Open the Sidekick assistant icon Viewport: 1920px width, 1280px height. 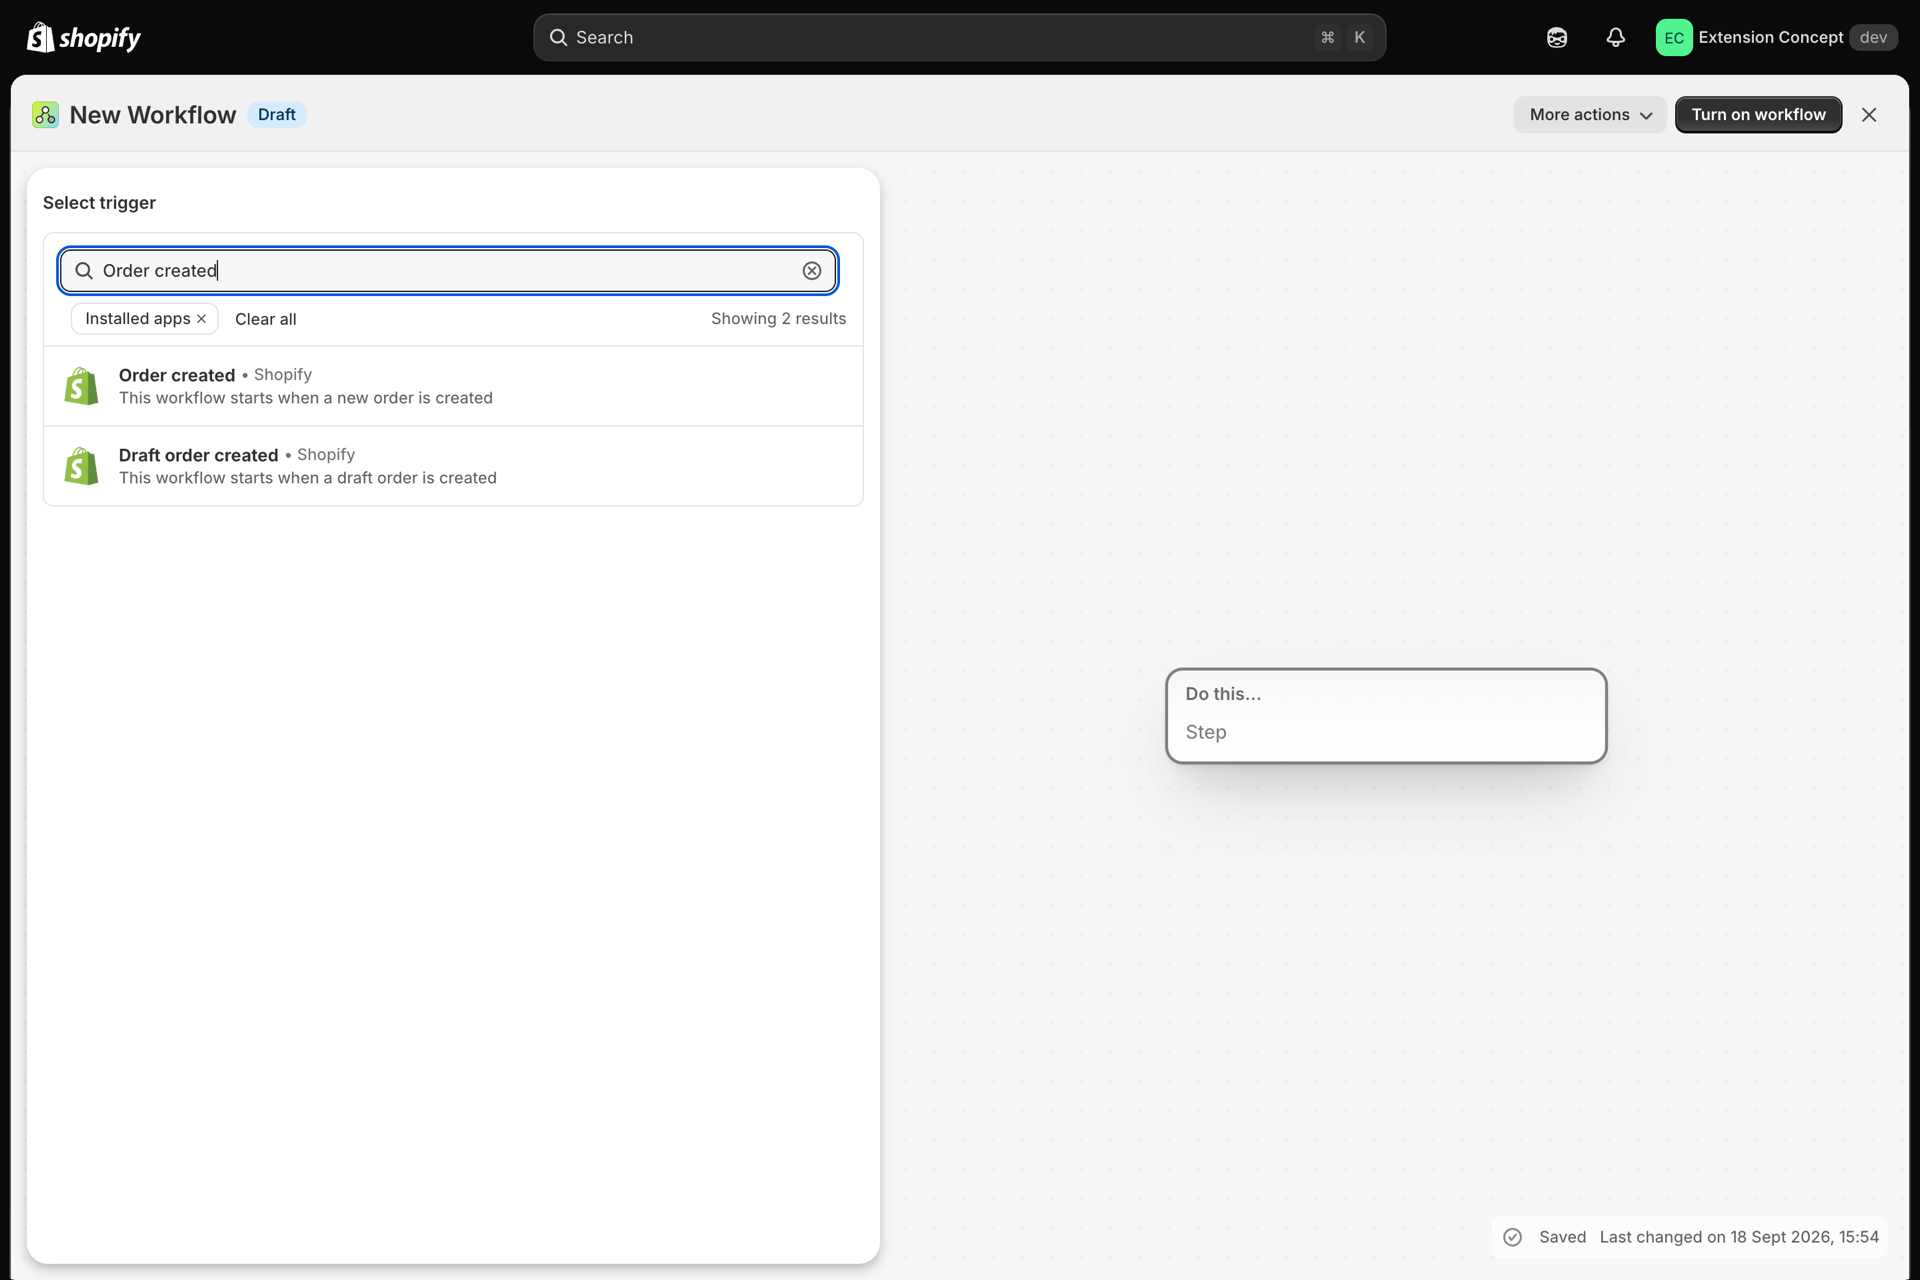[x=1557, y=37]
